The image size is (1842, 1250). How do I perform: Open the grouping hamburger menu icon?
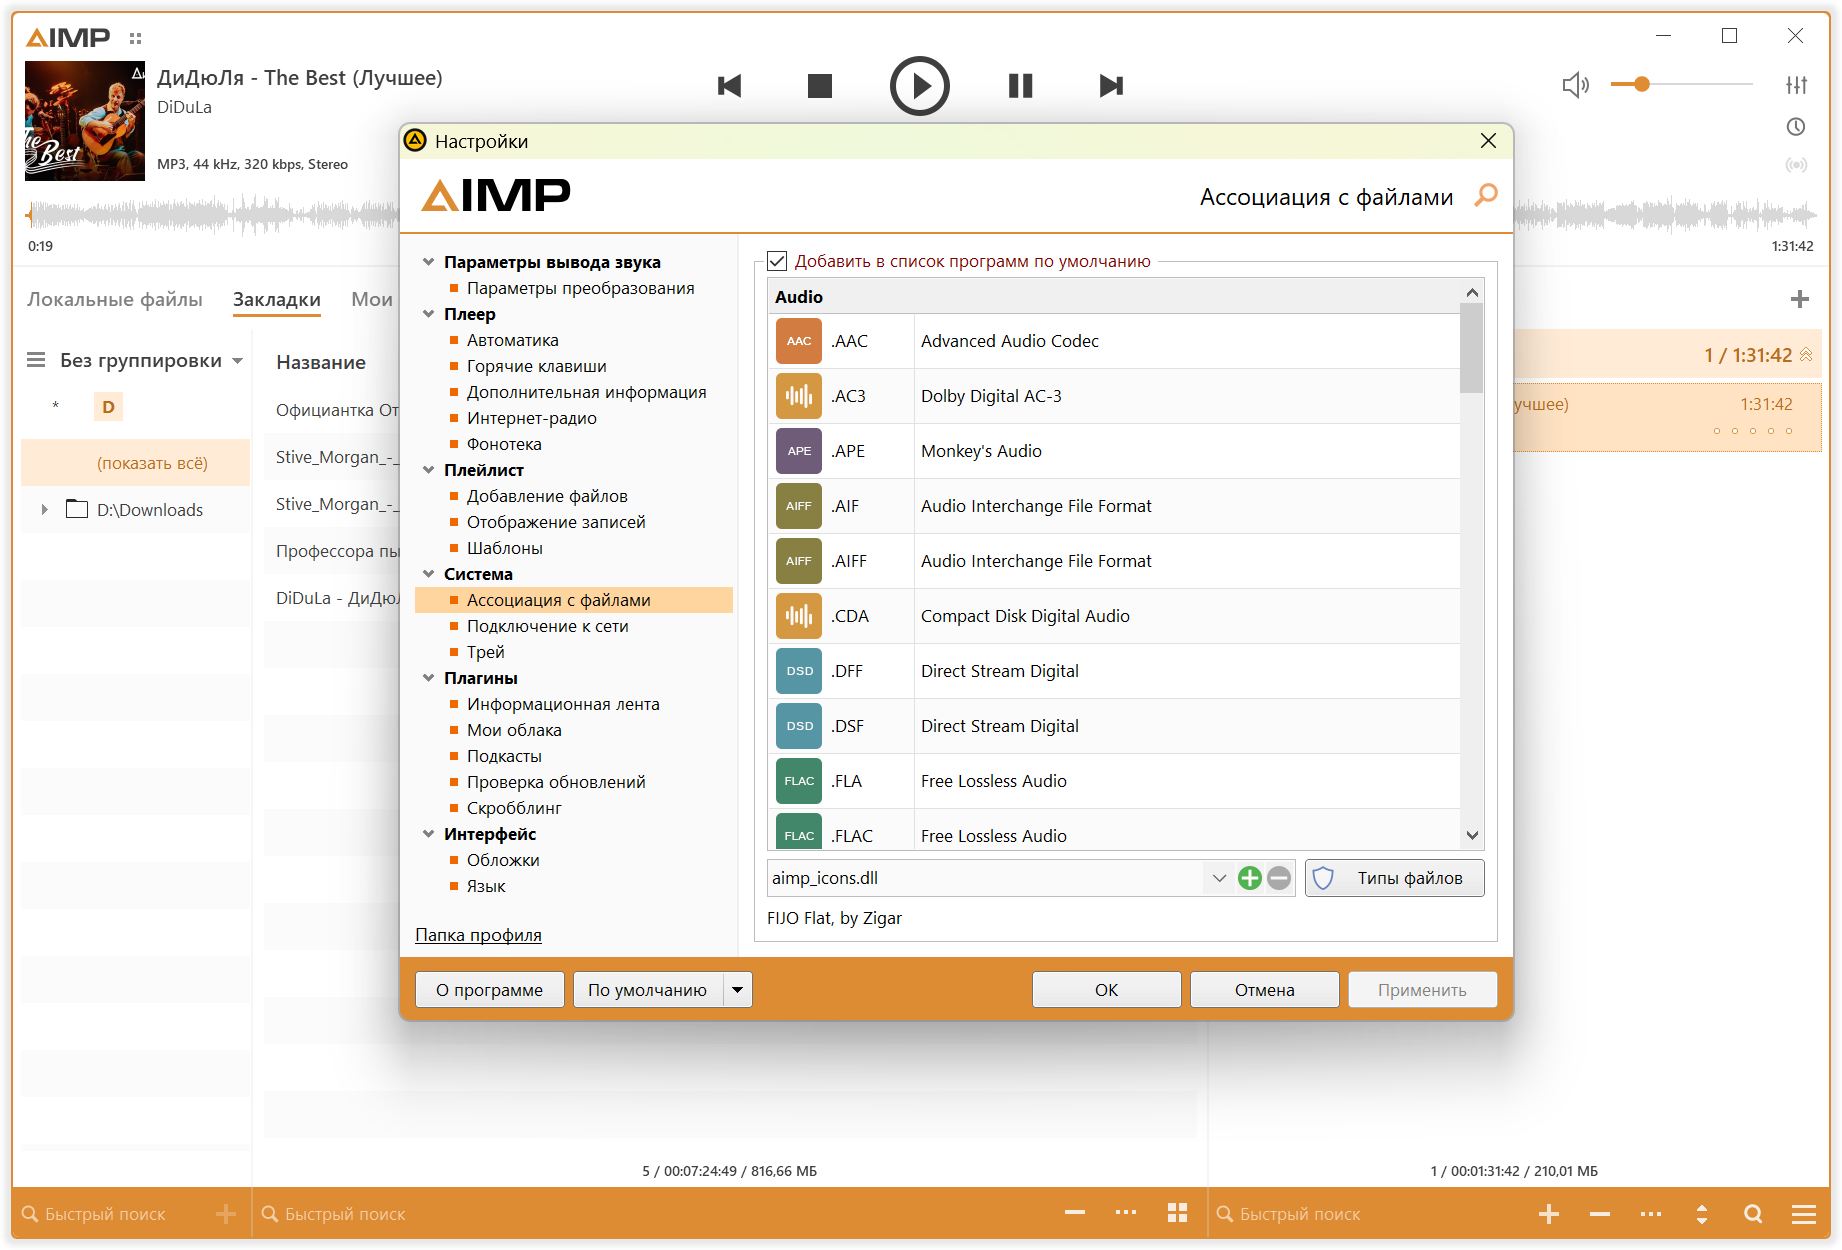point(36,360)
